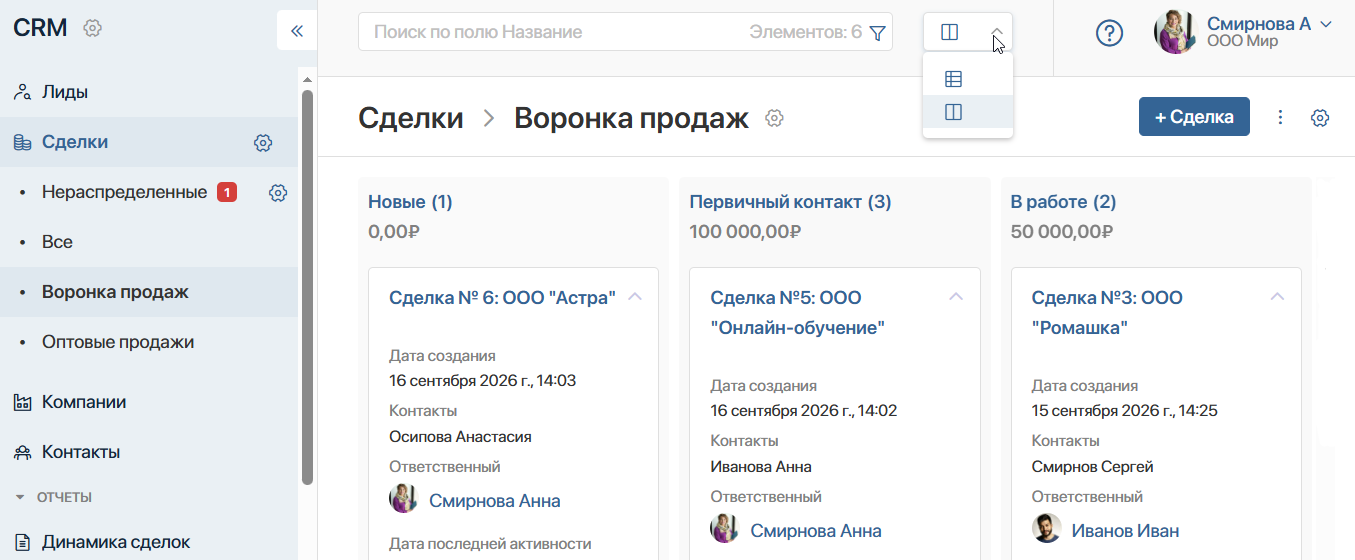
Task: Click Смирнов Сергей contact text
Action: point(1093,467)
